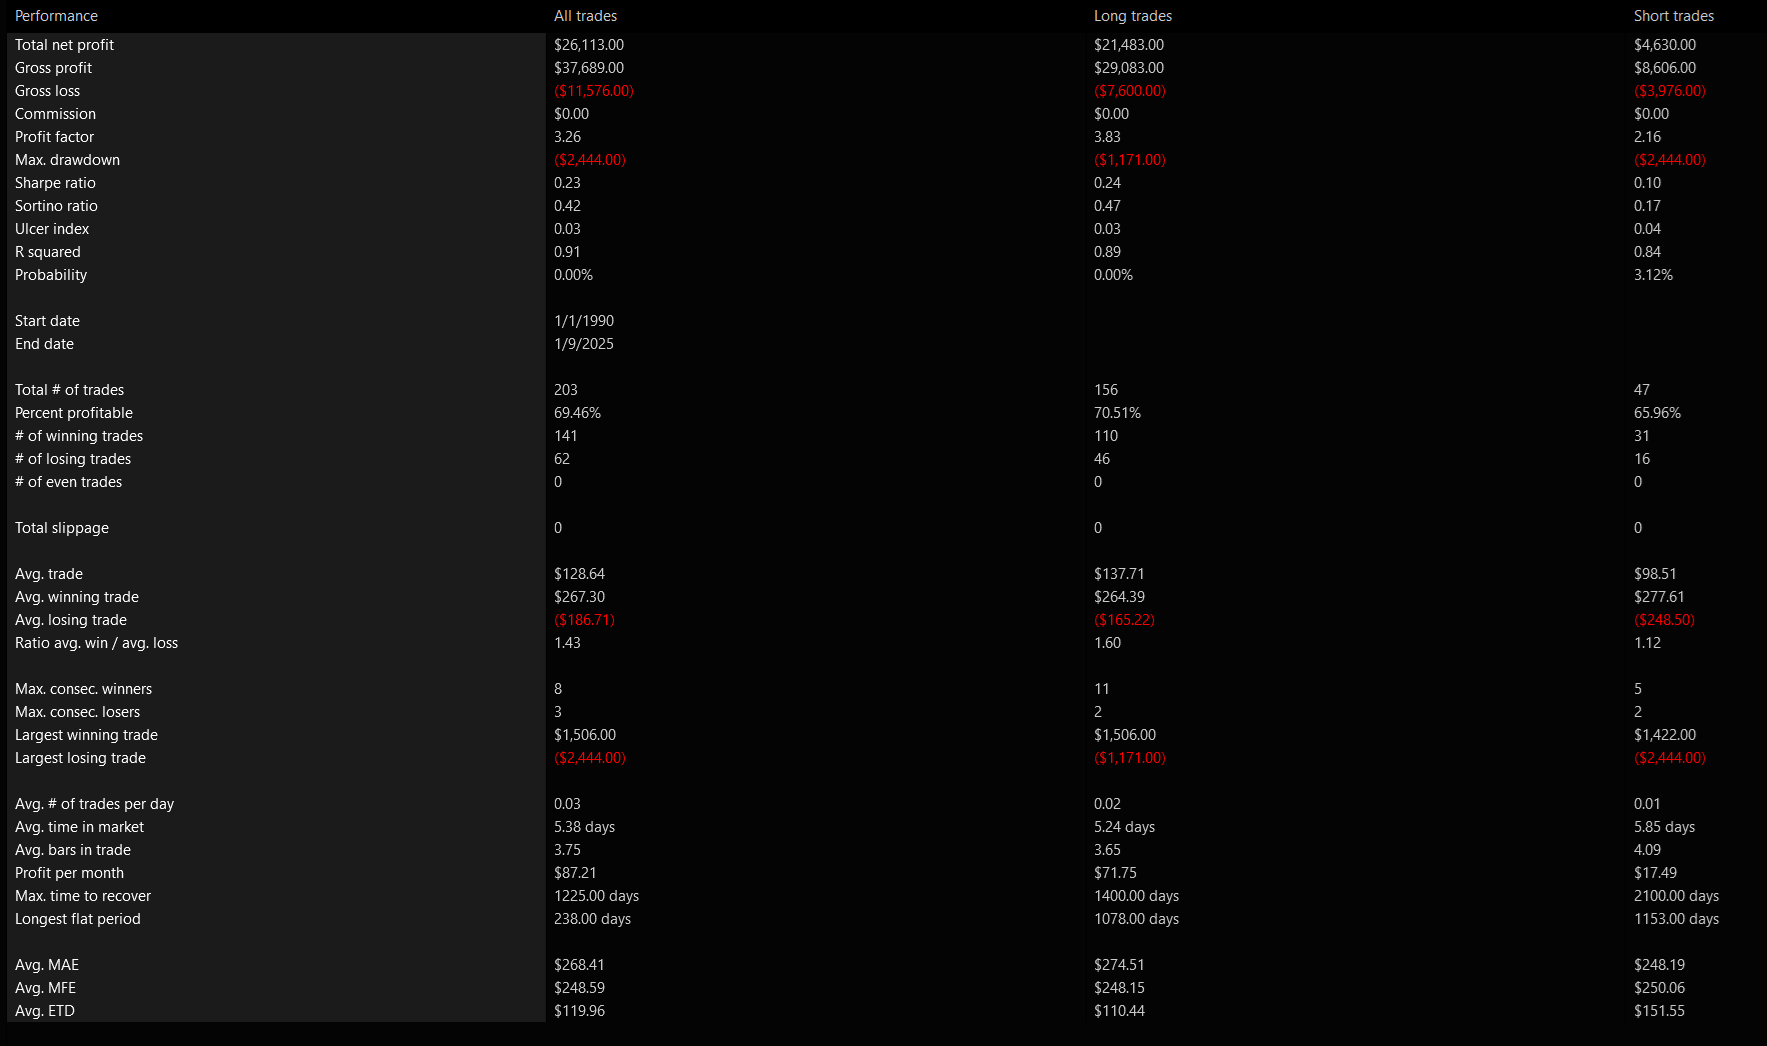Click # of even trades row label
The height and width of the screenshot is (1046, 1767).
[68, 482]
